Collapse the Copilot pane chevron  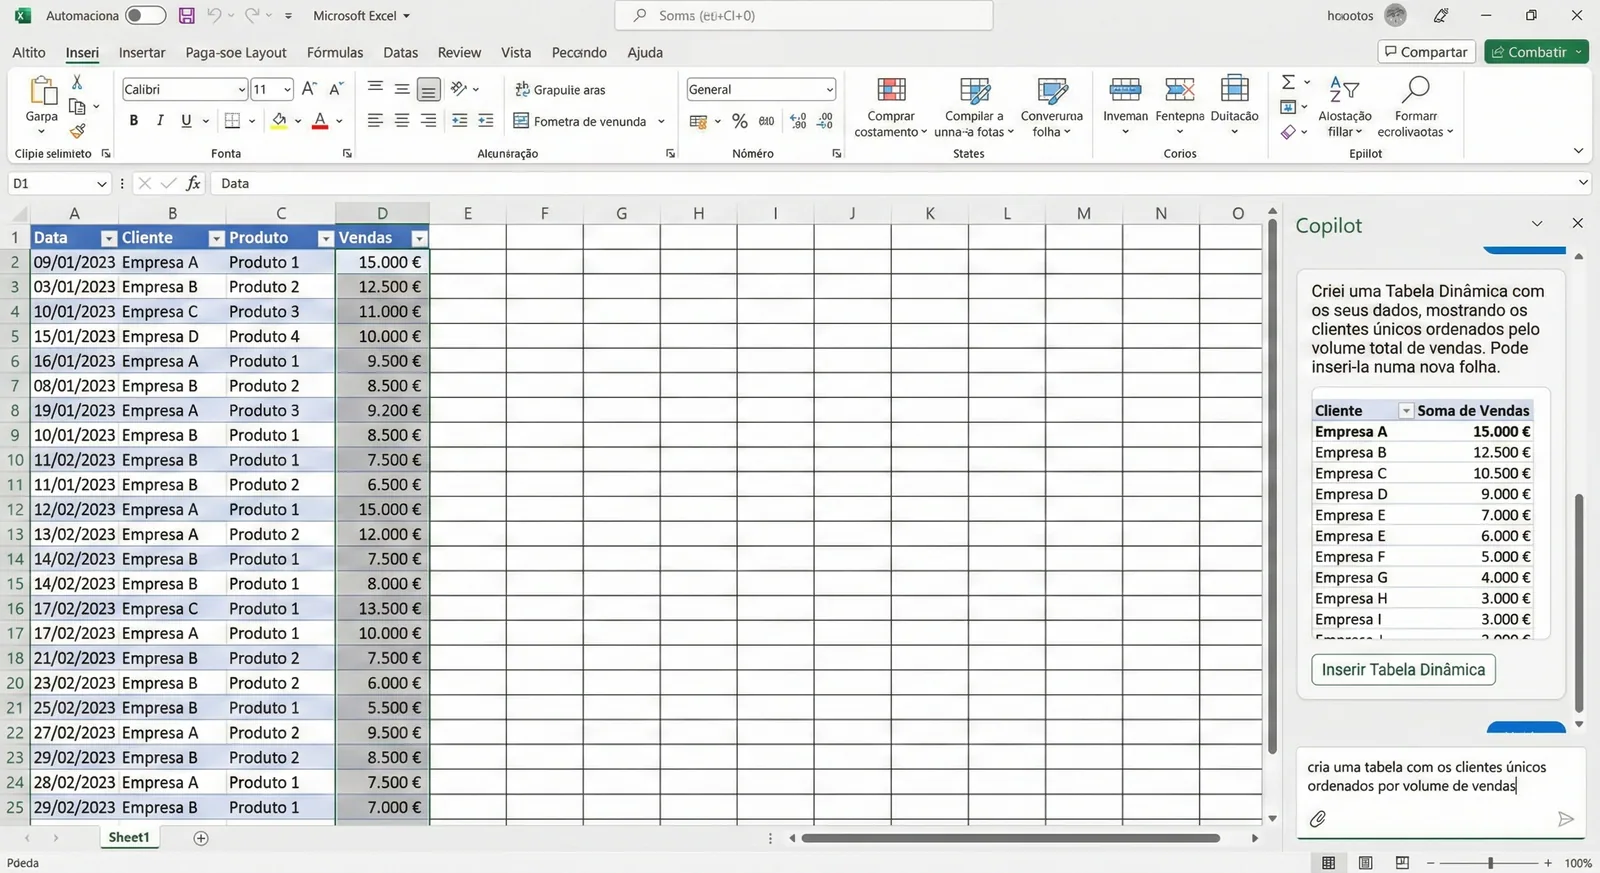[x=1537, y=224]
